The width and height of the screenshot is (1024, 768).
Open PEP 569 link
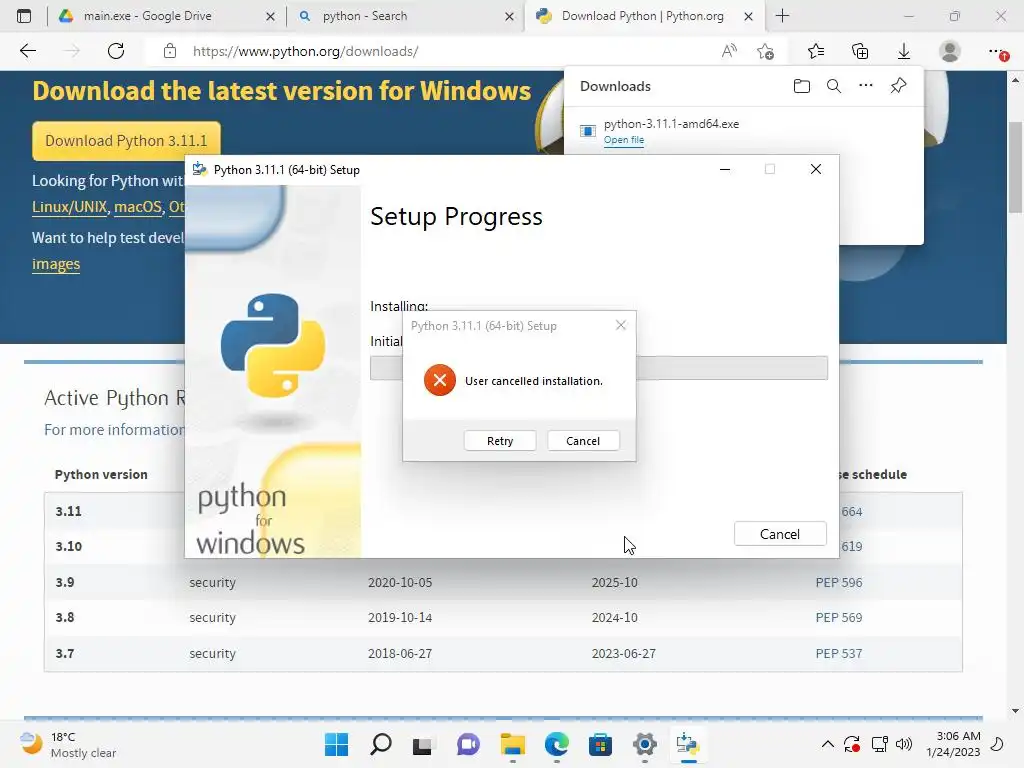[x=839, y=617]
